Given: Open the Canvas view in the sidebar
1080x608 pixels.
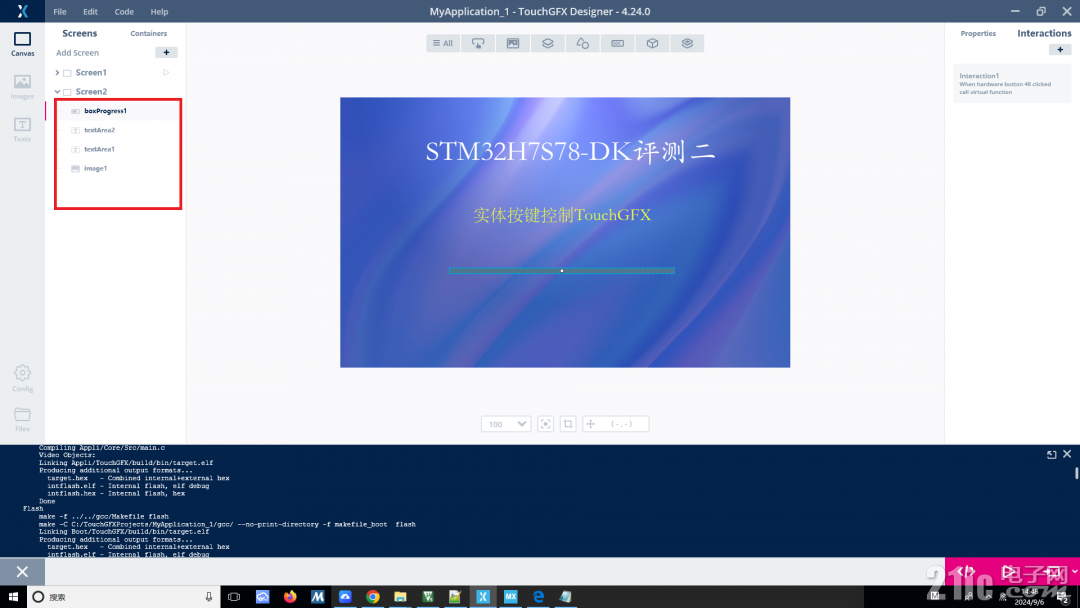Looking at the screenshot, I should [22, 43].
